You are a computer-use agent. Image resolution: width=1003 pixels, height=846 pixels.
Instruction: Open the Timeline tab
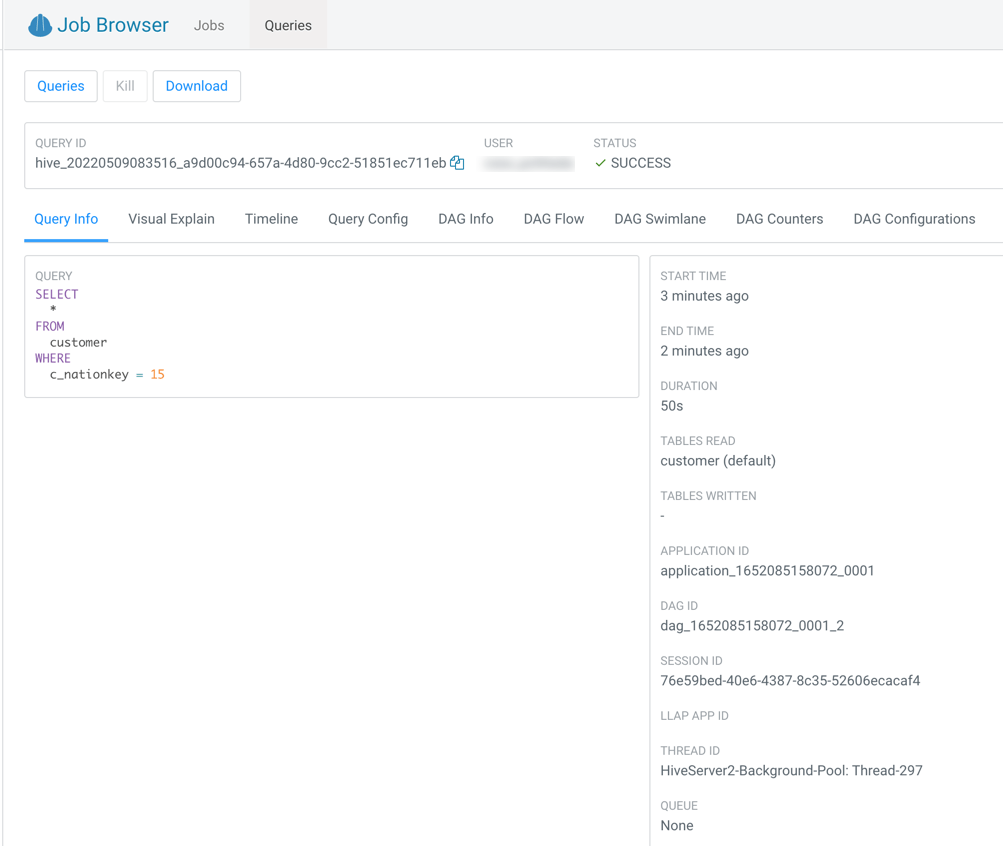270,218
